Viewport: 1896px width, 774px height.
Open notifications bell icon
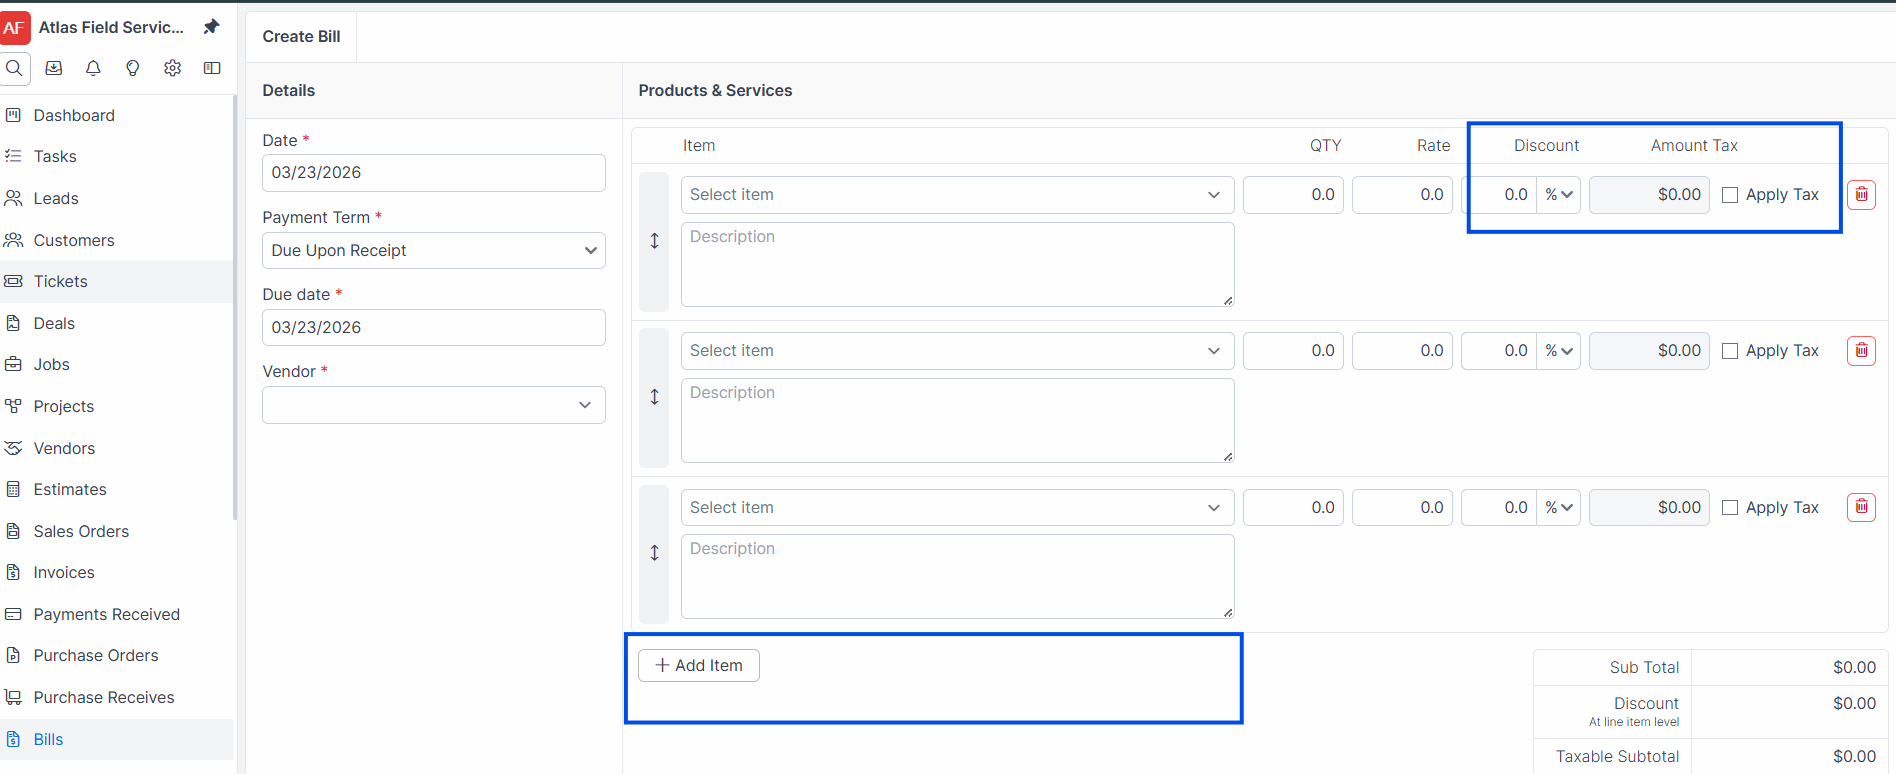[93, 68]
